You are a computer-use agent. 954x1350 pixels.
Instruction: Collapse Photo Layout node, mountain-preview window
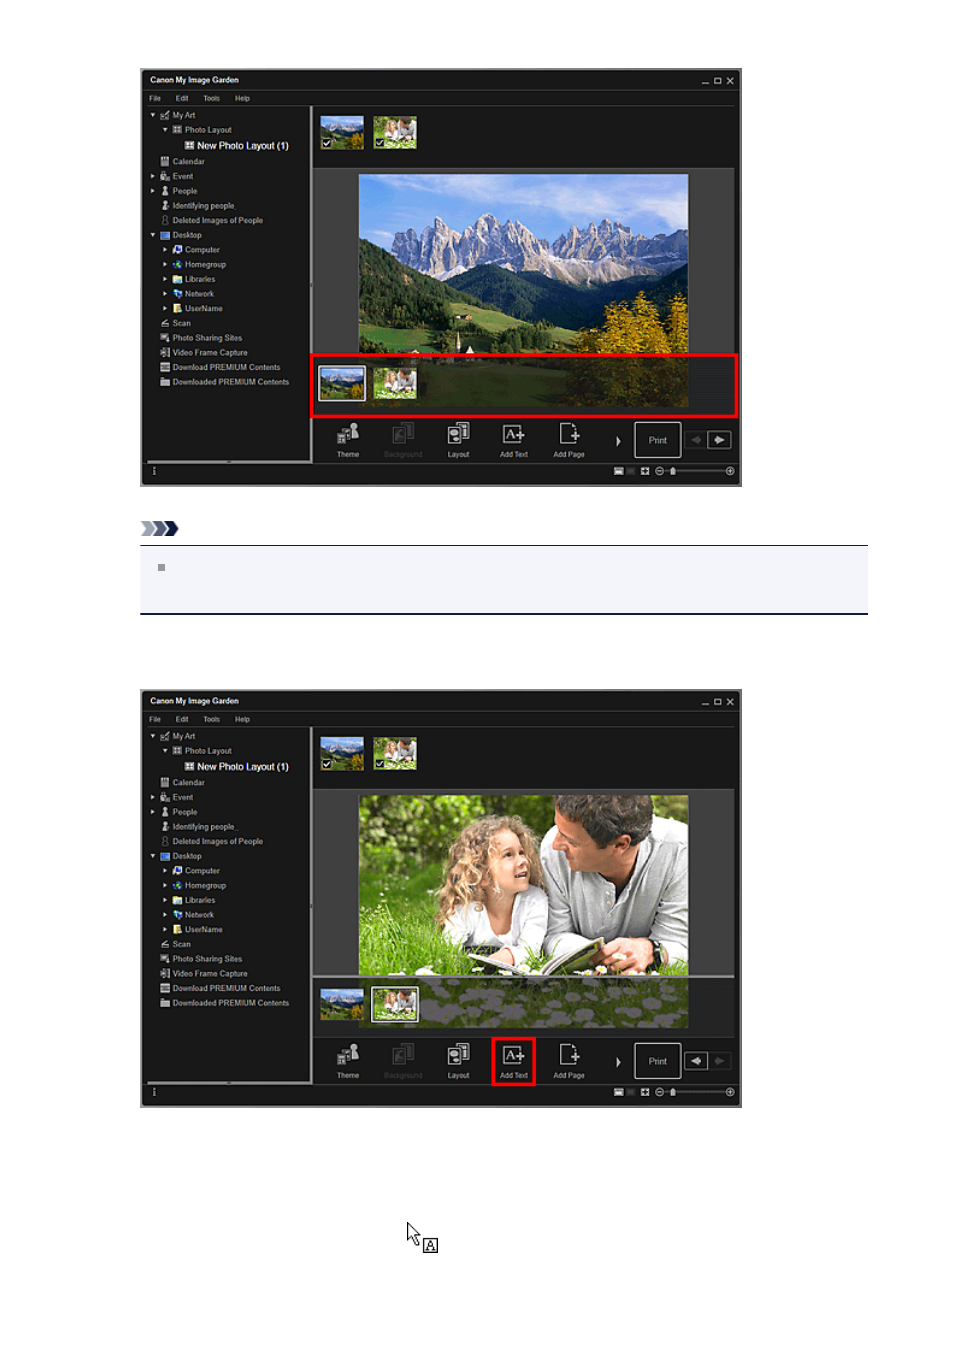165,130
